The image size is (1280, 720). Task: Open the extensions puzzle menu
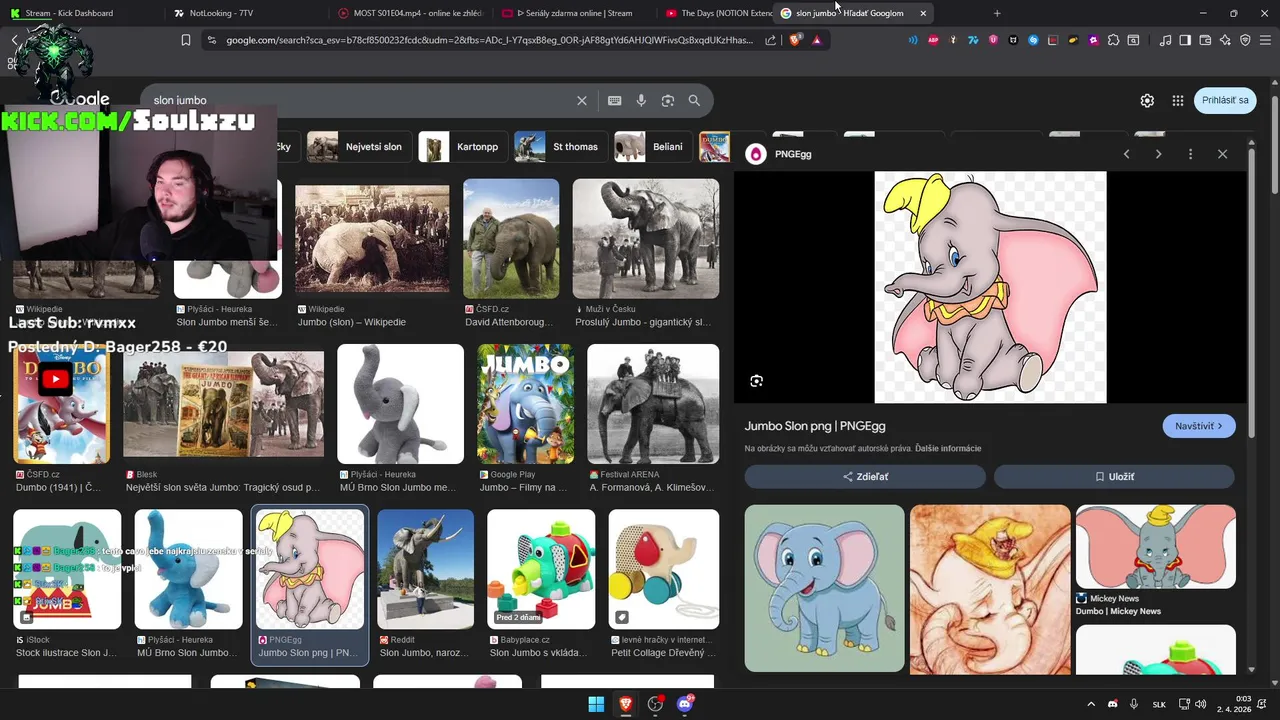pos(1113,40)
